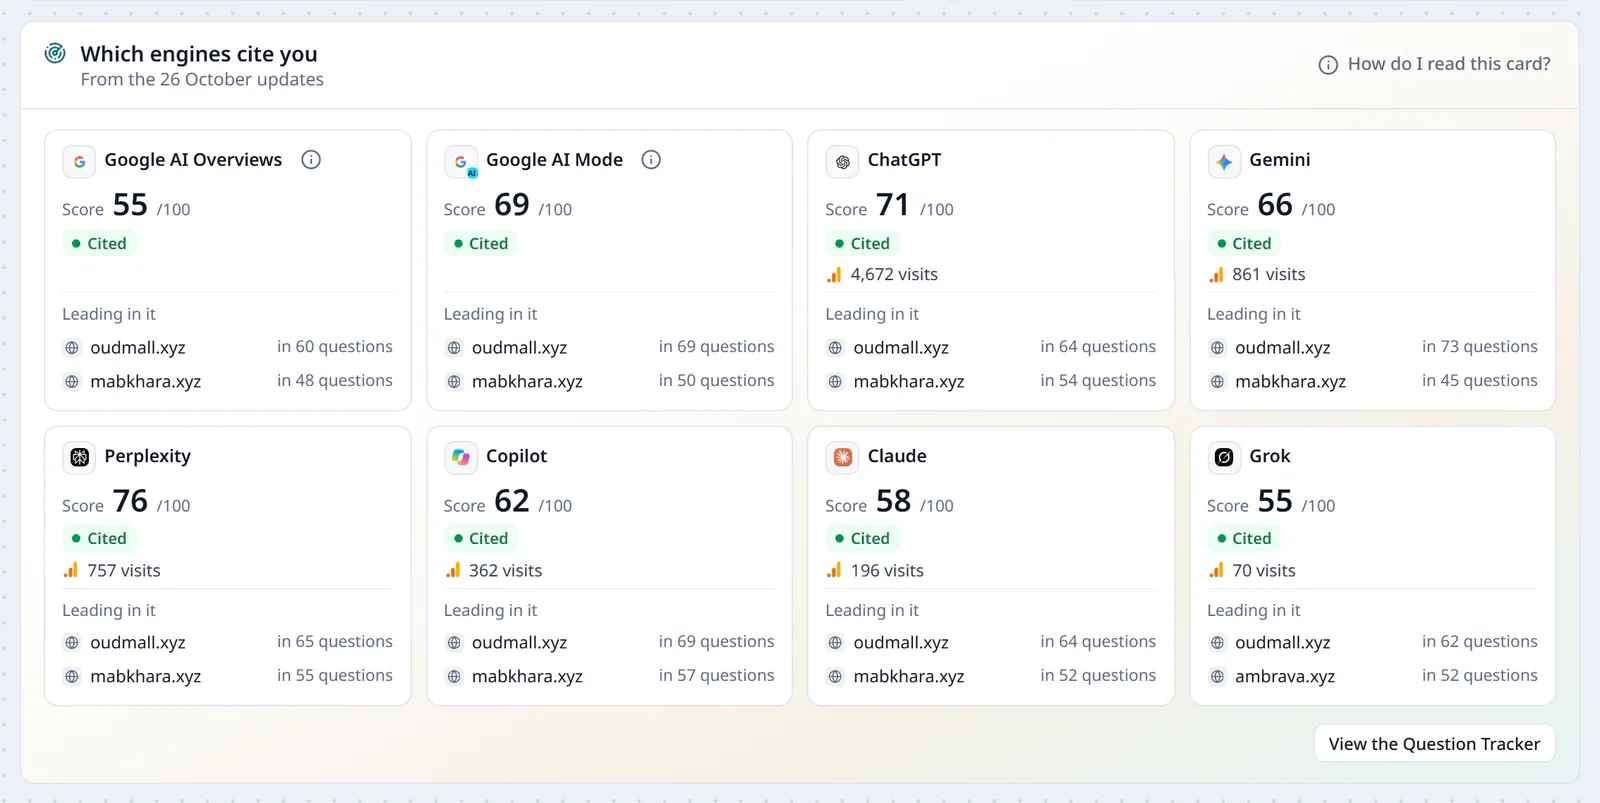Open info tooltip next to Google AI Overviews
This screenshot has height=803, width=1600.
[x=311, y=160]
